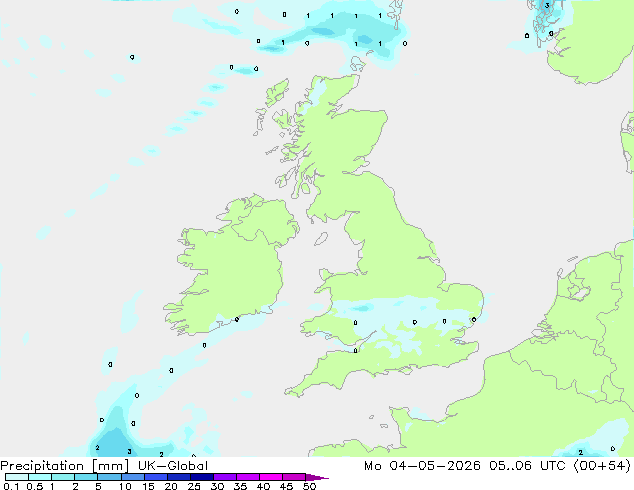Click the '20' legend scale label
The image size is (634, 490).
[171, 486]
